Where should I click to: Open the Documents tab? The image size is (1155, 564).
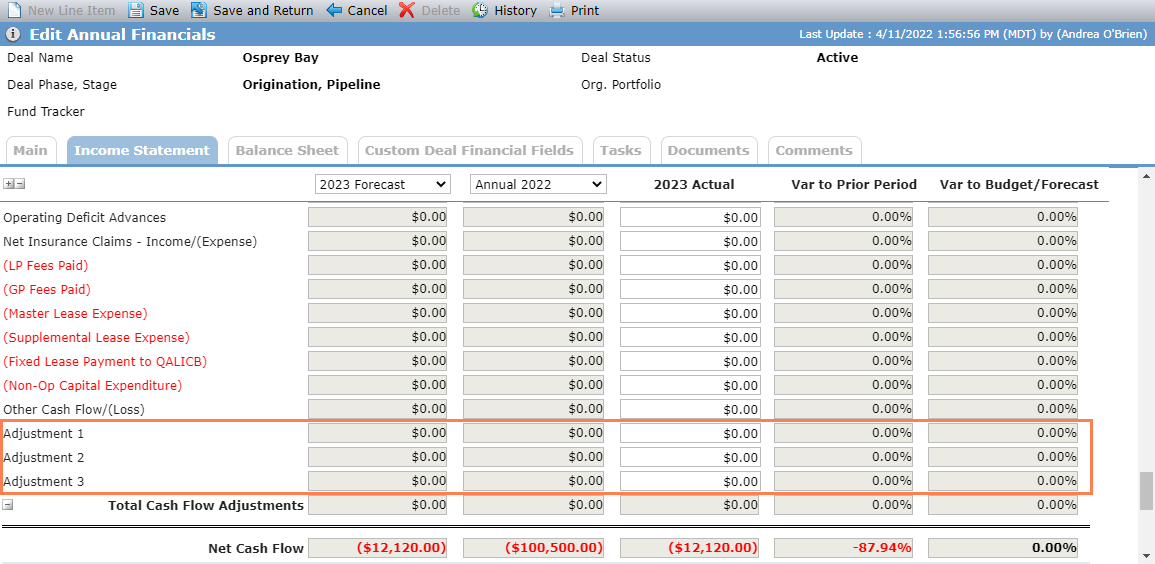[709, 150]
